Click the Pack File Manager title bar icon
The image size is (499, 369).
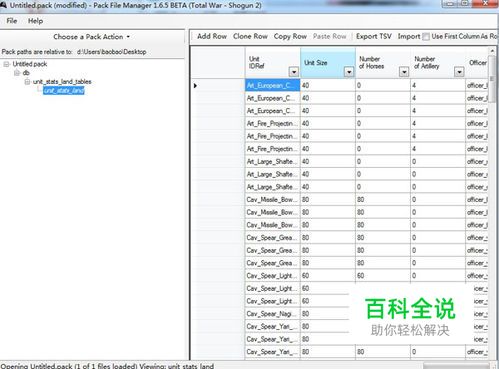tap(3, 5)
